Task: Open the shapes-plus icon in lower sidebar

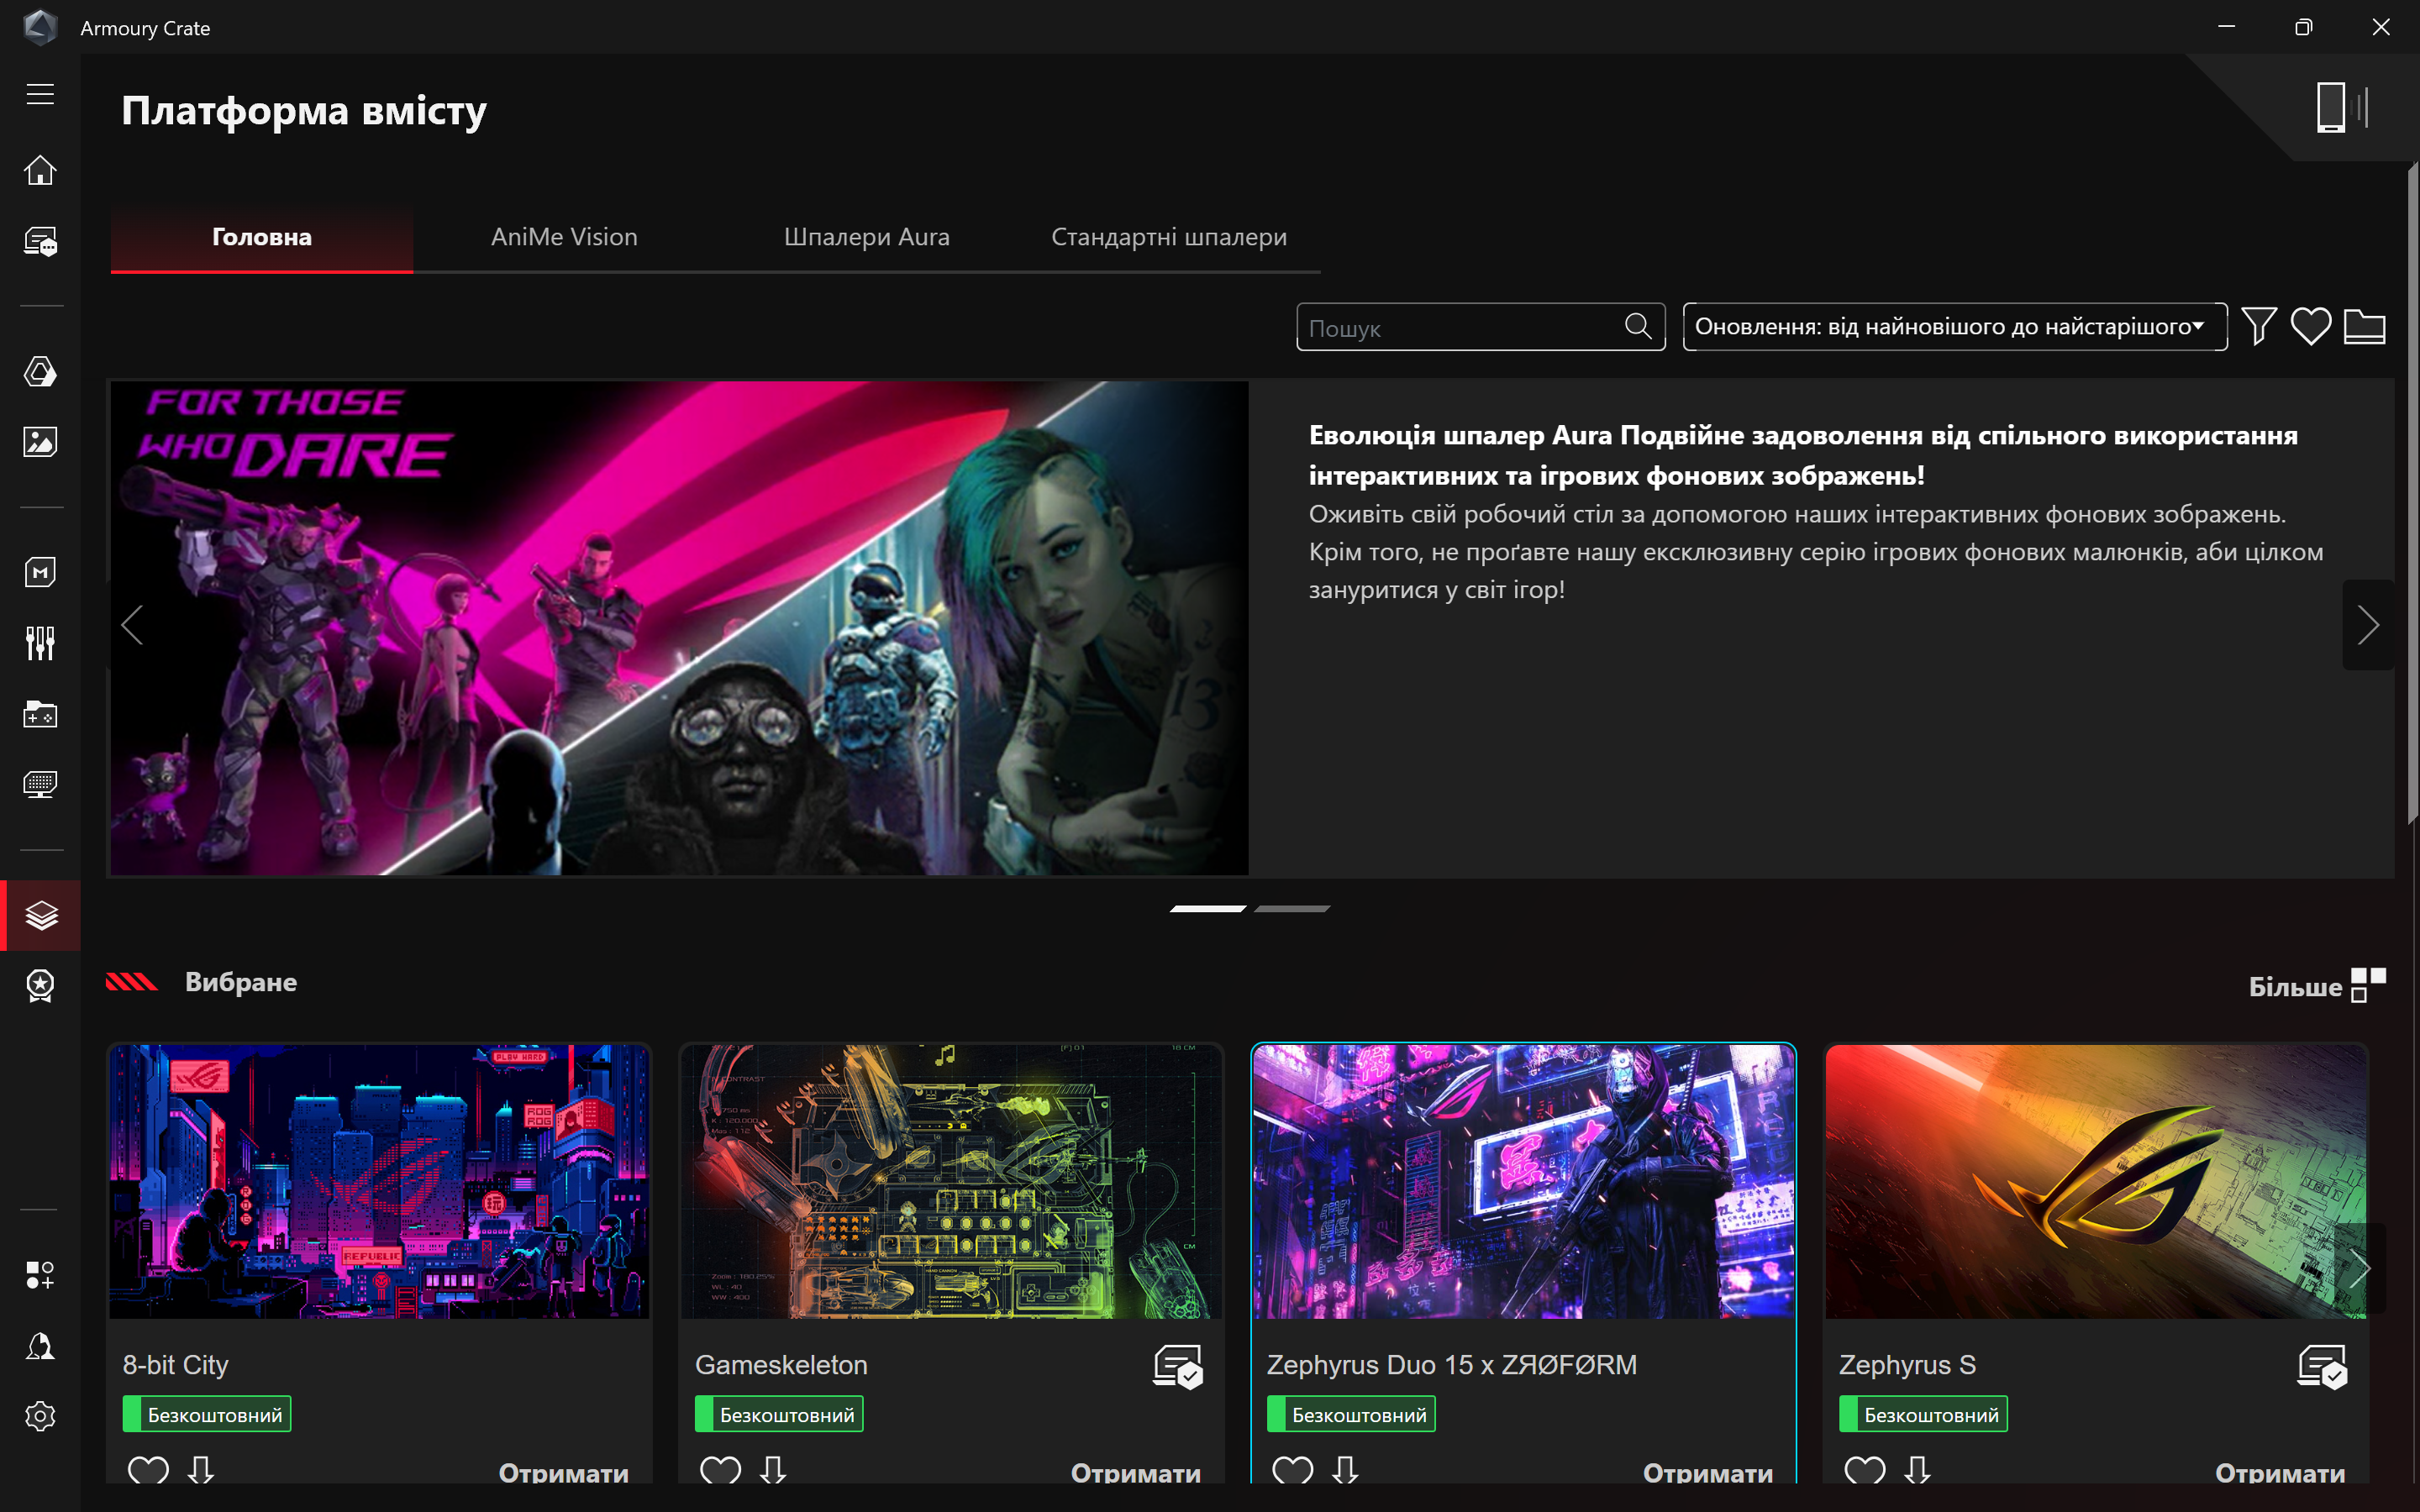Action: tap(40, 1275)
